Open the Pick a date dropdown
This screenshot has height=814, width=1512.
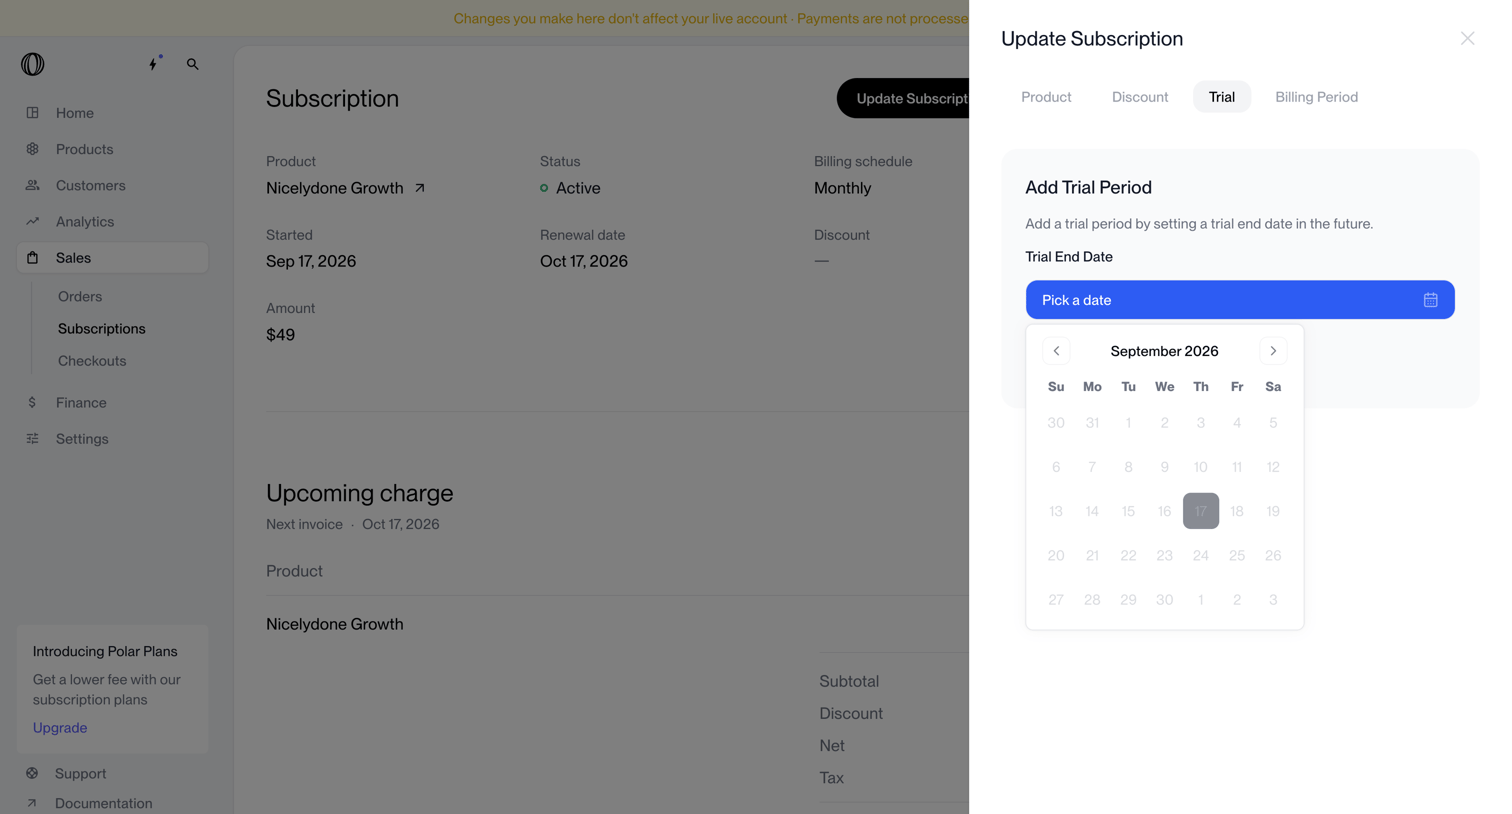click(1240, 300)
